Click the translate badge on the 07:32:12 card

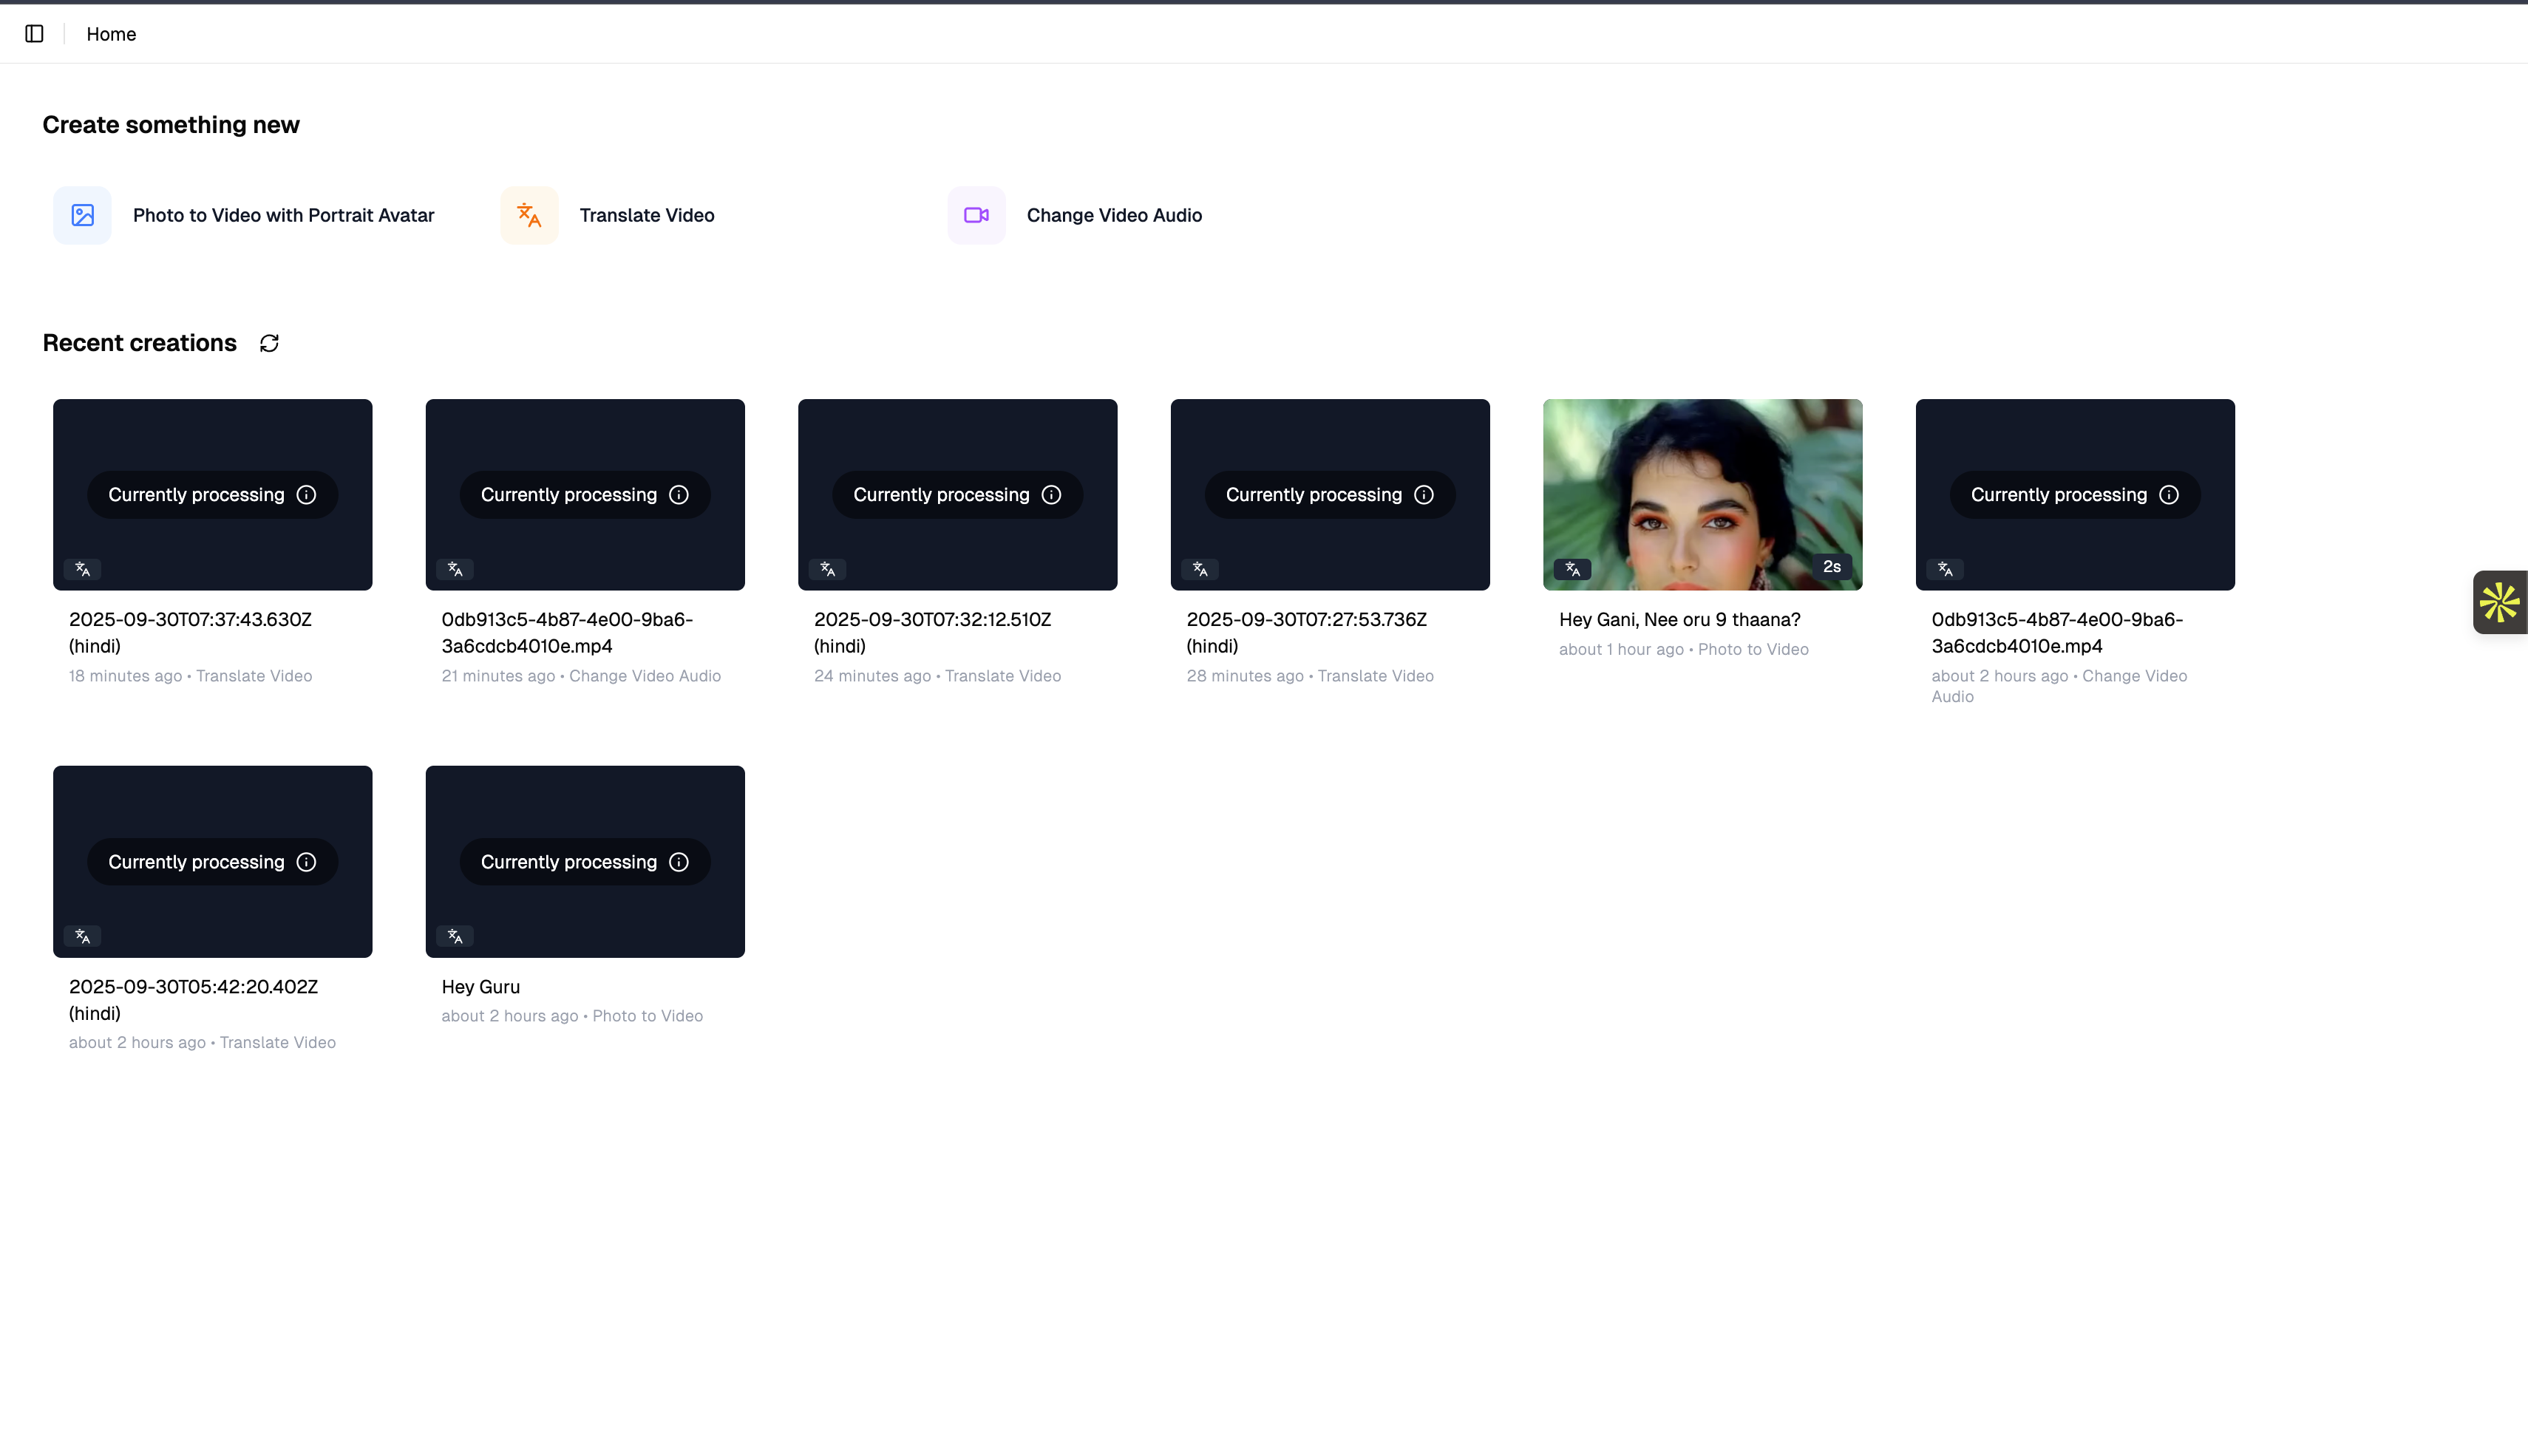point(828,568)
